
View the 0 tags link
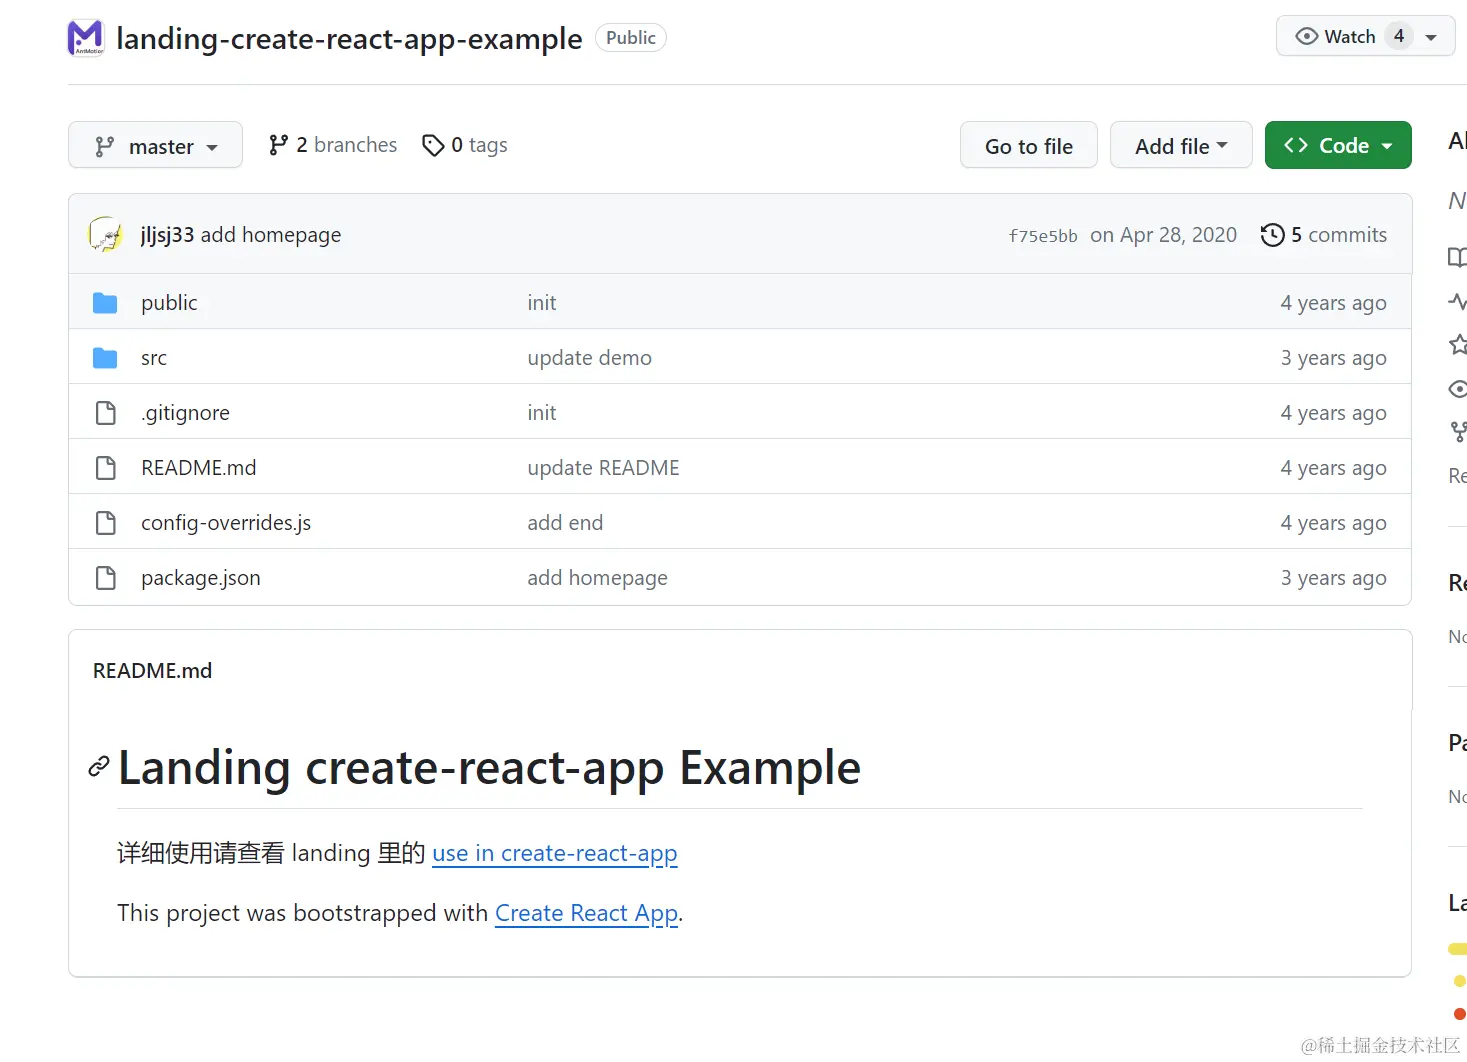[x=465, y=145]
